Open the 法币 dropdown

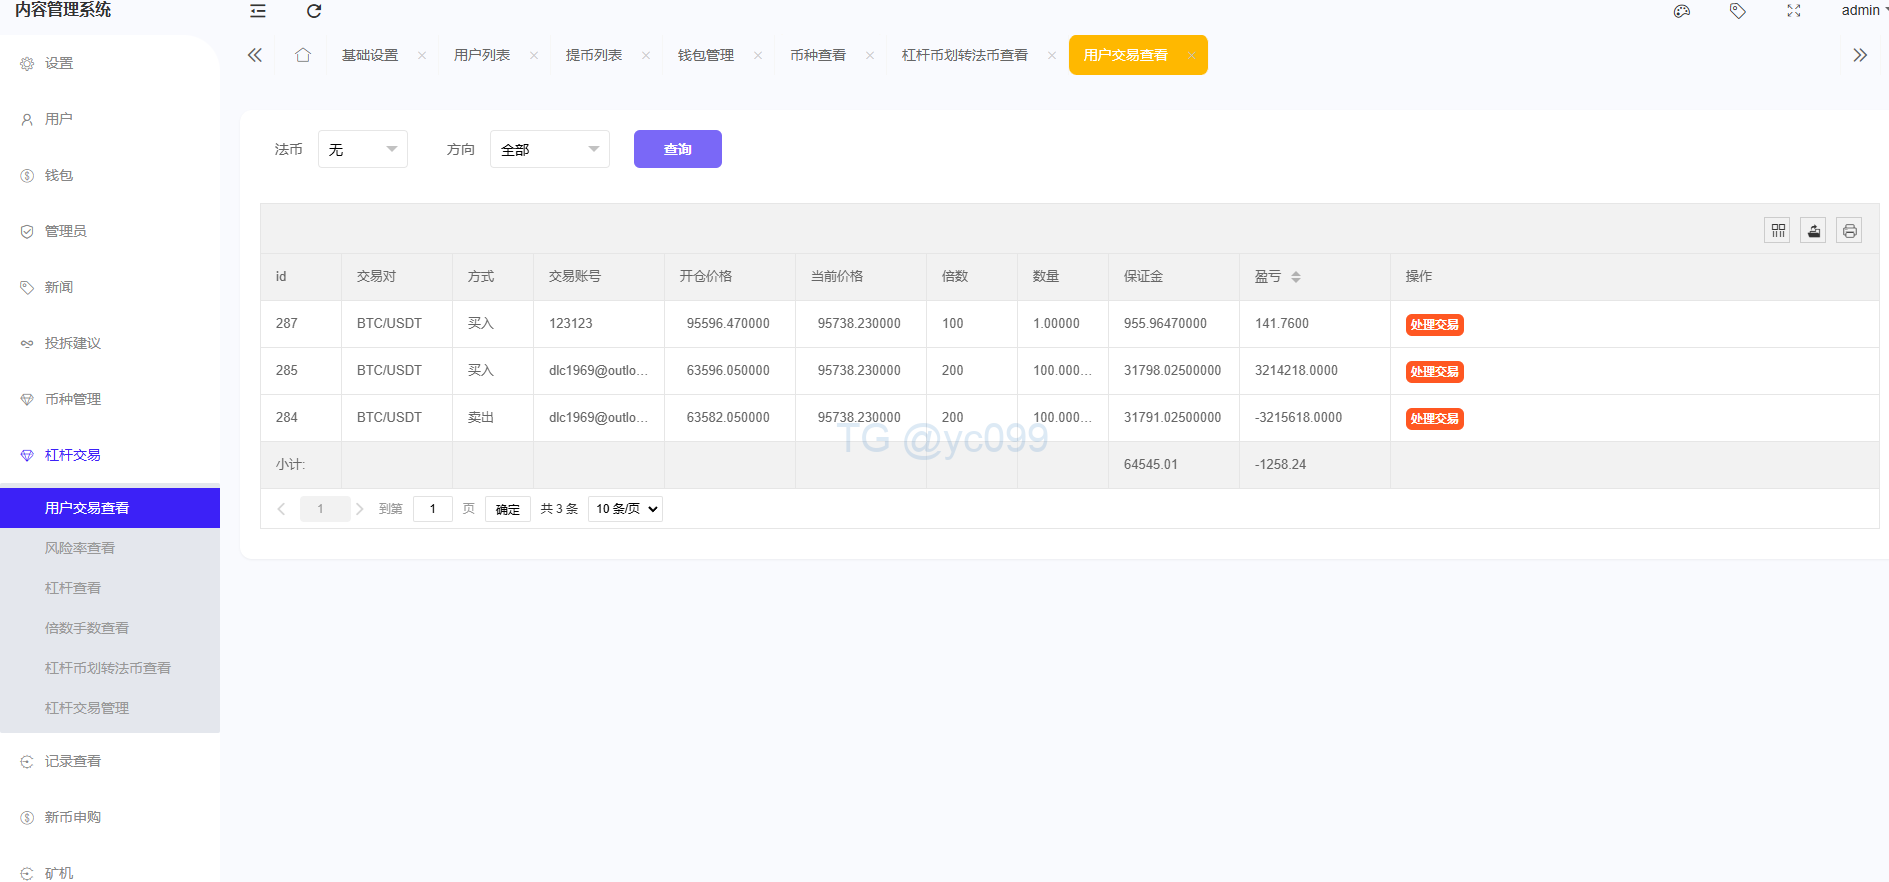pyautogui.click(x=362, y=149)
